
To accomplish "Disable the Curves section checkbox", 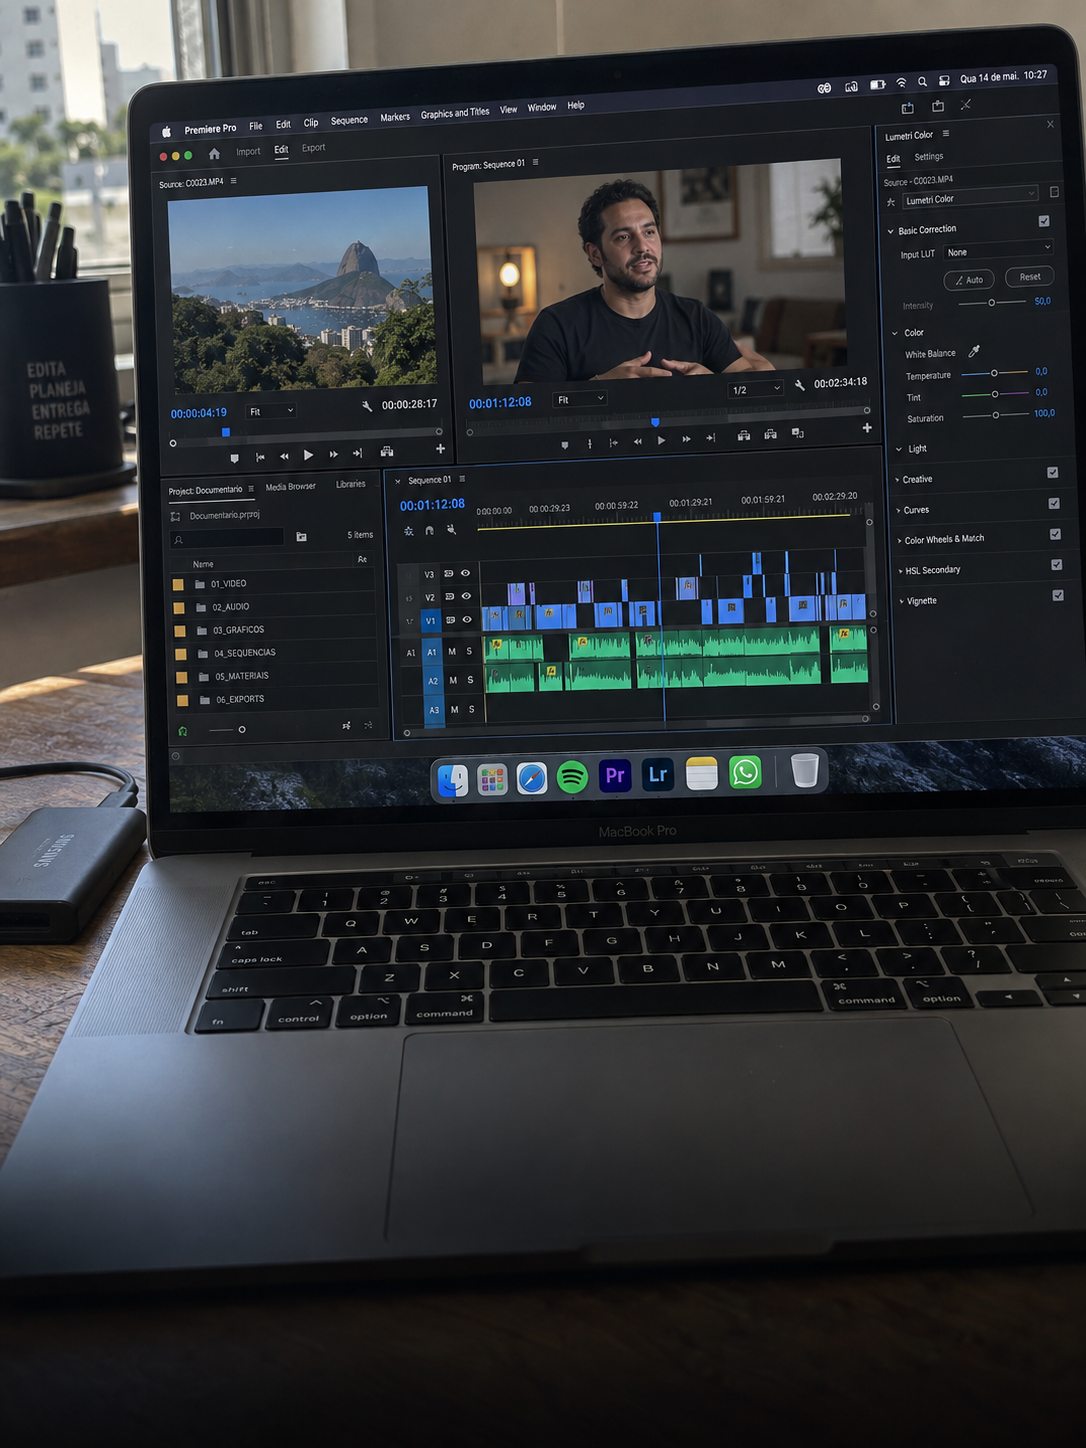I will (1054, 503).
